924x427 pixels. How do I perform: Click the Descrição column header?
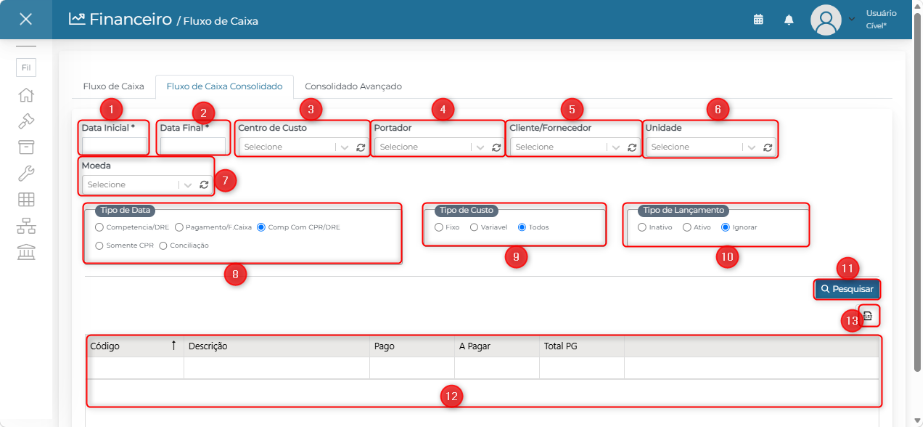point(276,346)
